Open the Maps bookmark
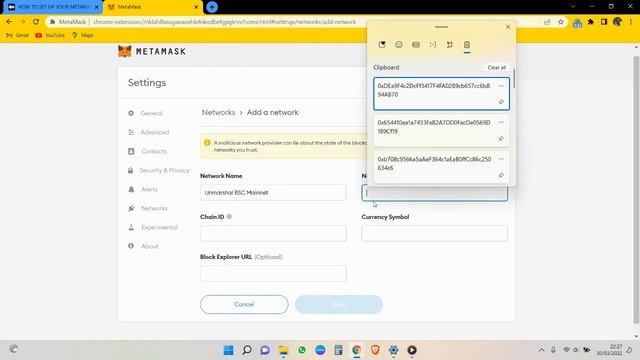 point(83,36)
